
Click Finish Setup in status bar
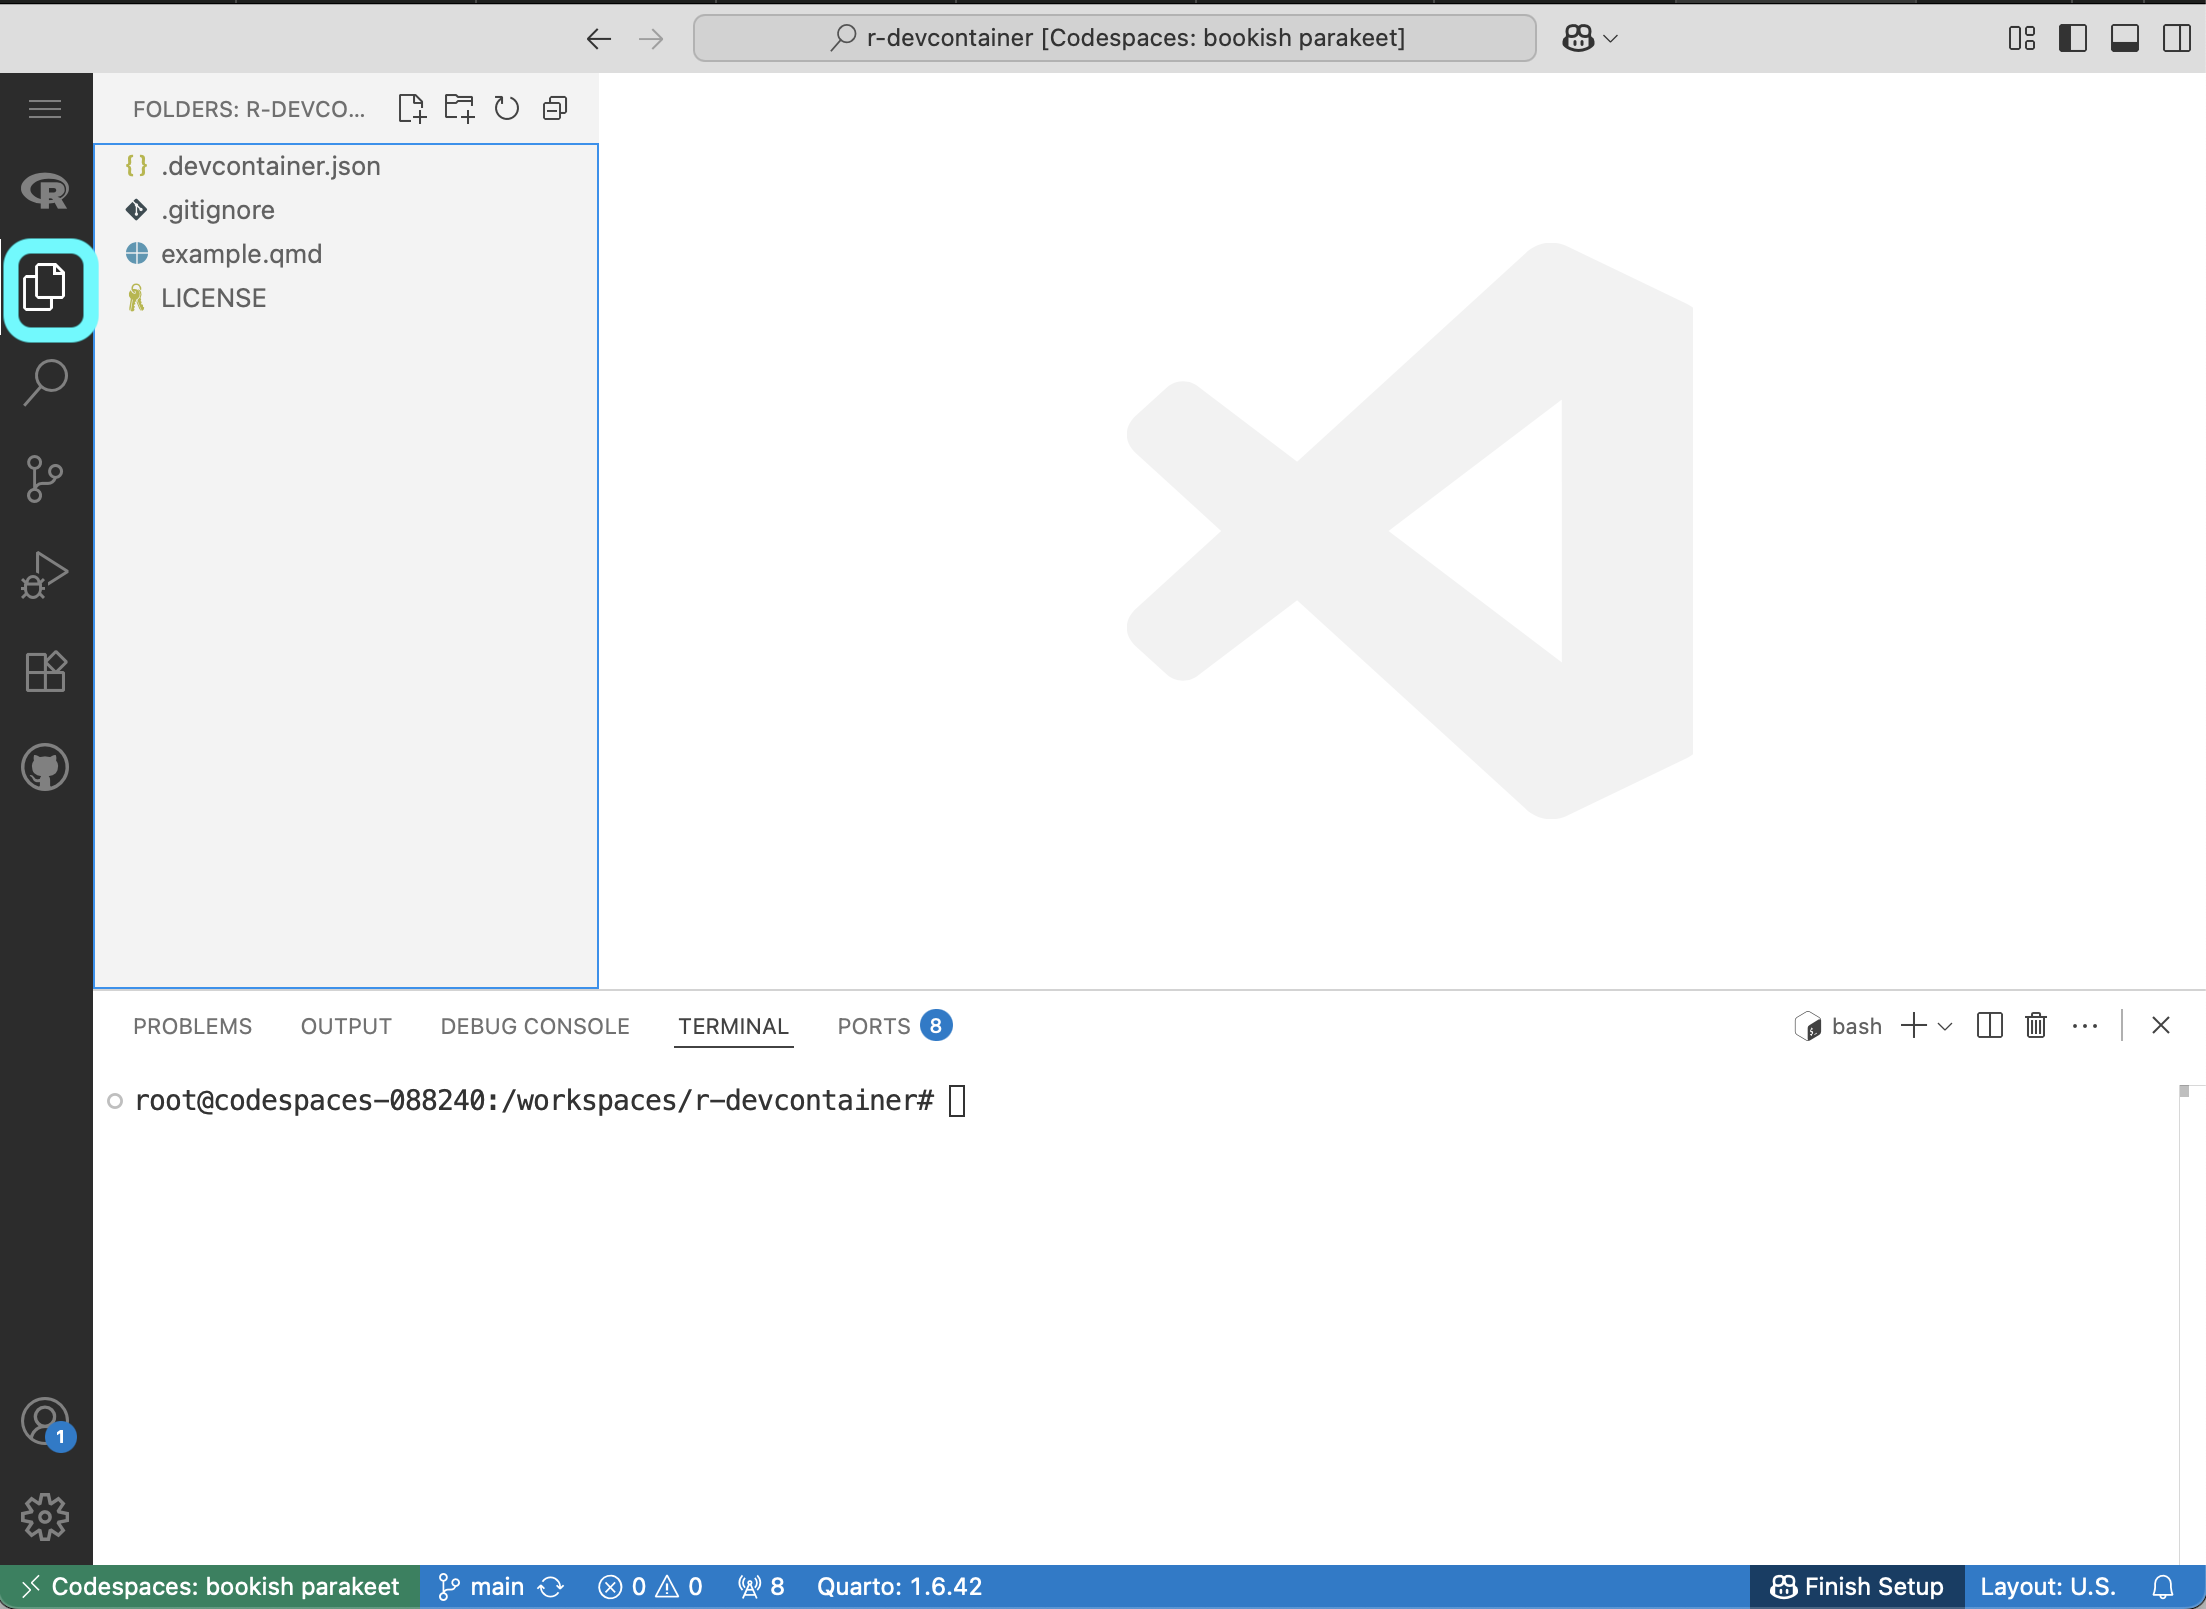pos(1857,1587)
